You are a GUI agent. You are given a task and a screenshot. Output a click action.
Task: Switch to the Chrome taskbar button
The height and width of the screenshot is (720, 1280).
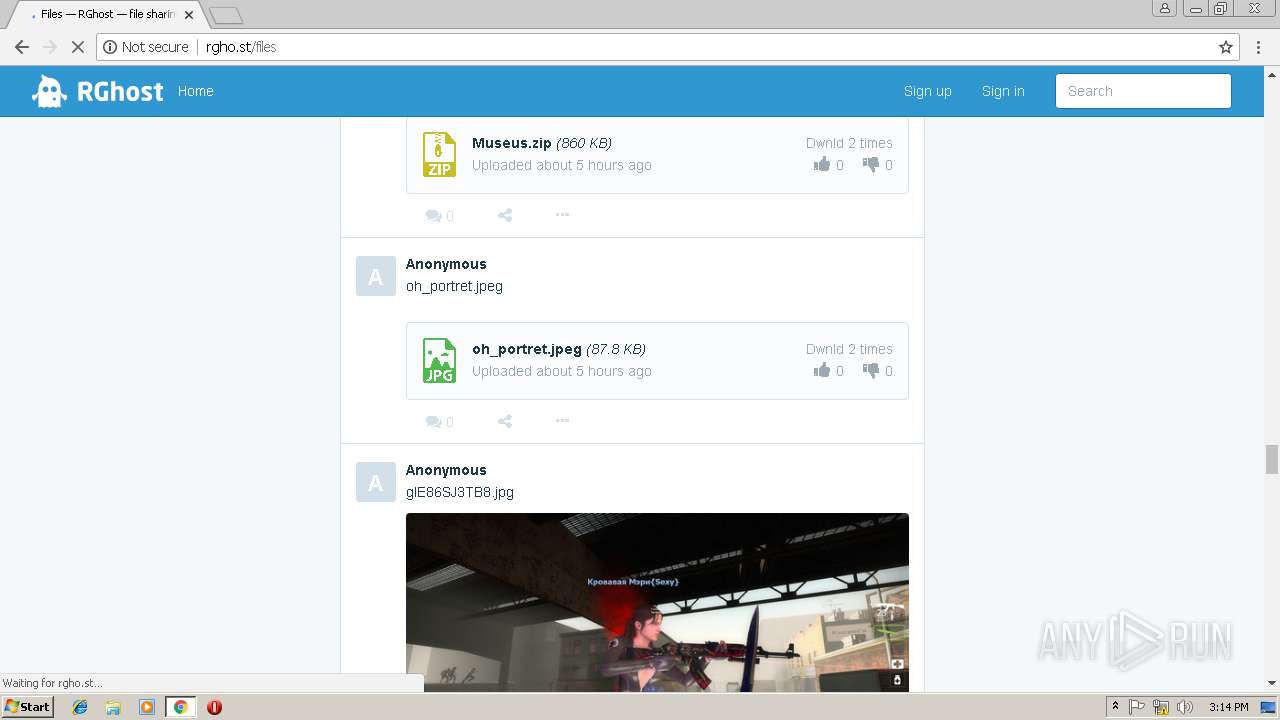pos(180,707)
